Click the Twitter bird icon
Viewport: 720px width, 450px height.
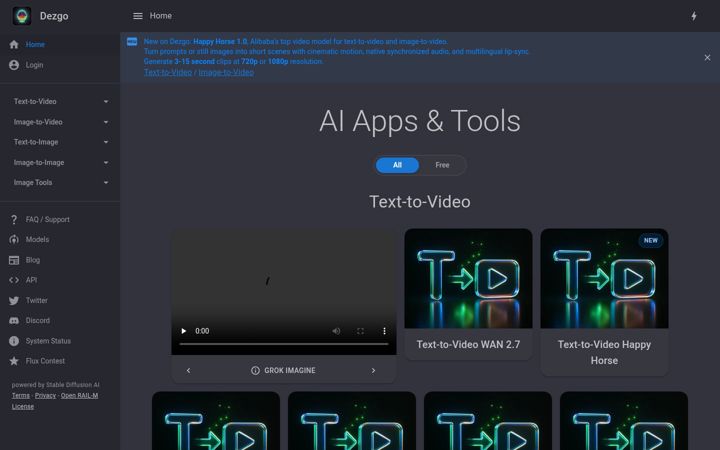14,300
